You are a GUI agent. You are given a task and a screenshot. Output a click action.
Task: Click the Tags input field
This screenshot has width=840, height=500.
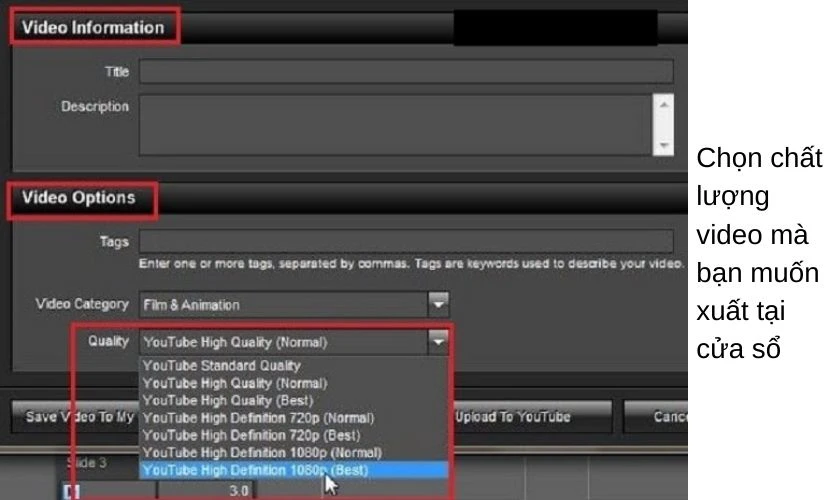click(406, 241)
